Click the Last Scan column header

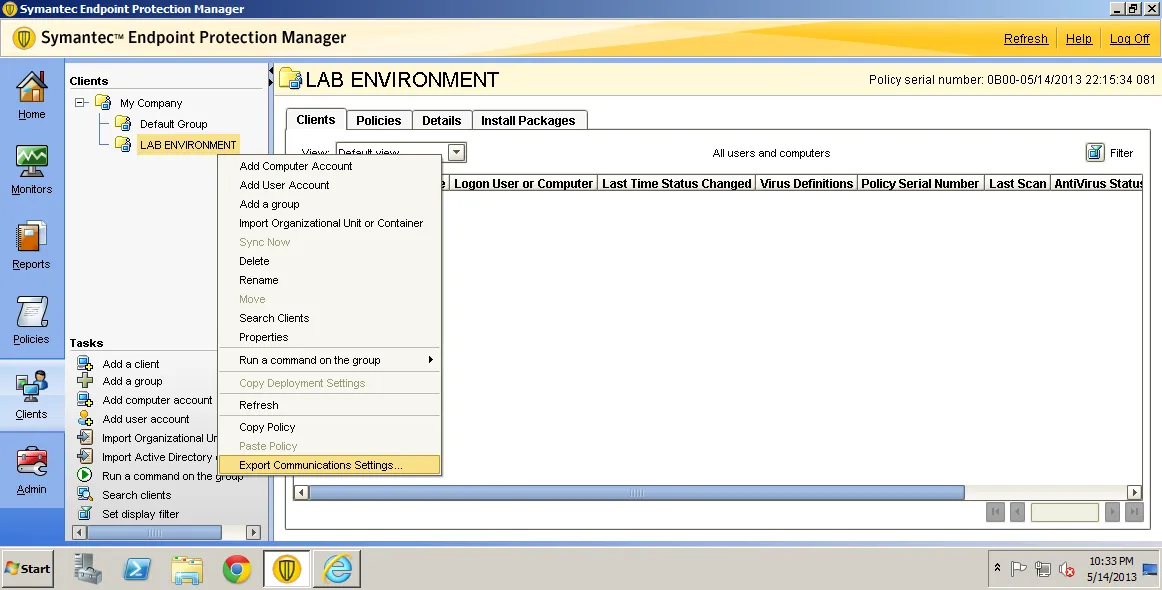[1017, 183]
